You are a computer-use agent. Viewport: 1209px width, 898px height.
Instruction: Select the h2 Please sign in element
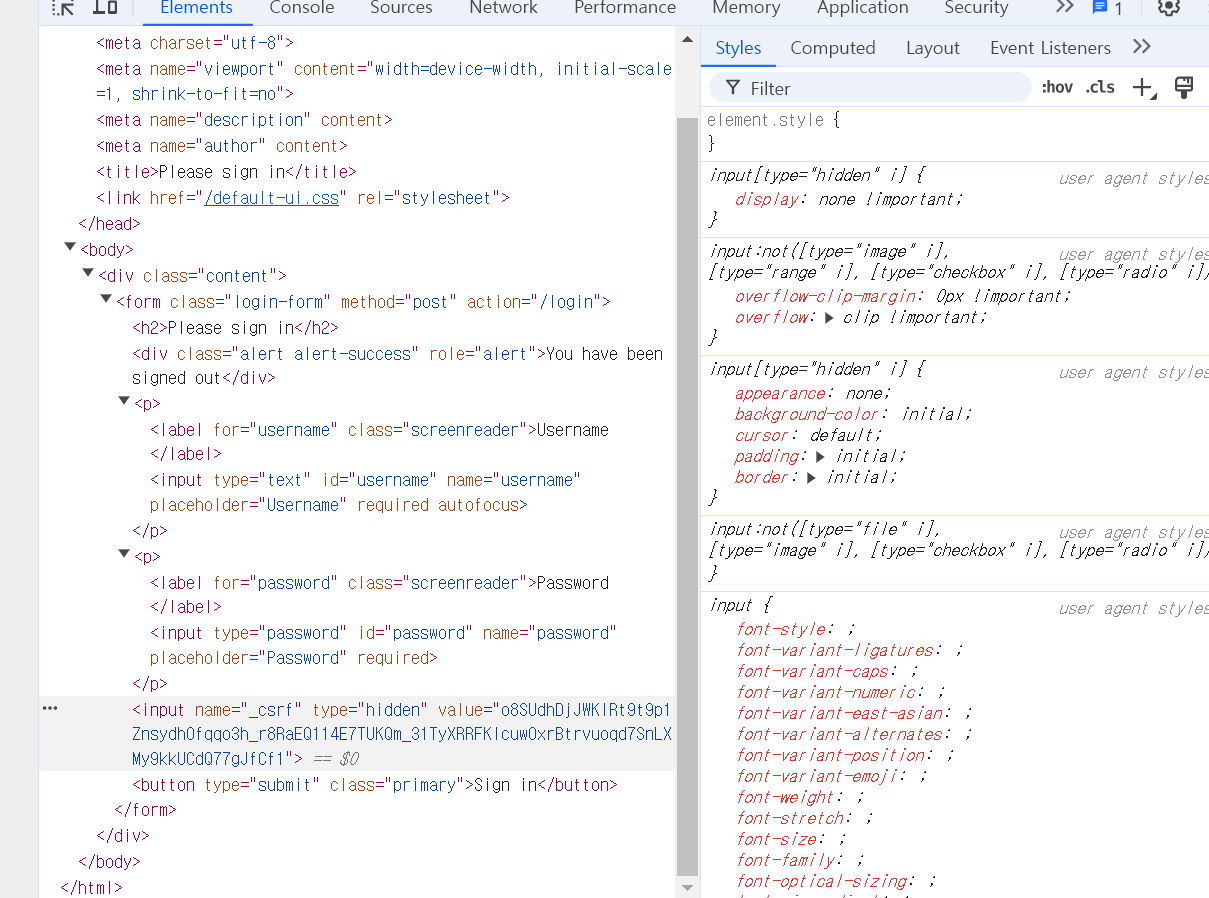pos(235,328)
